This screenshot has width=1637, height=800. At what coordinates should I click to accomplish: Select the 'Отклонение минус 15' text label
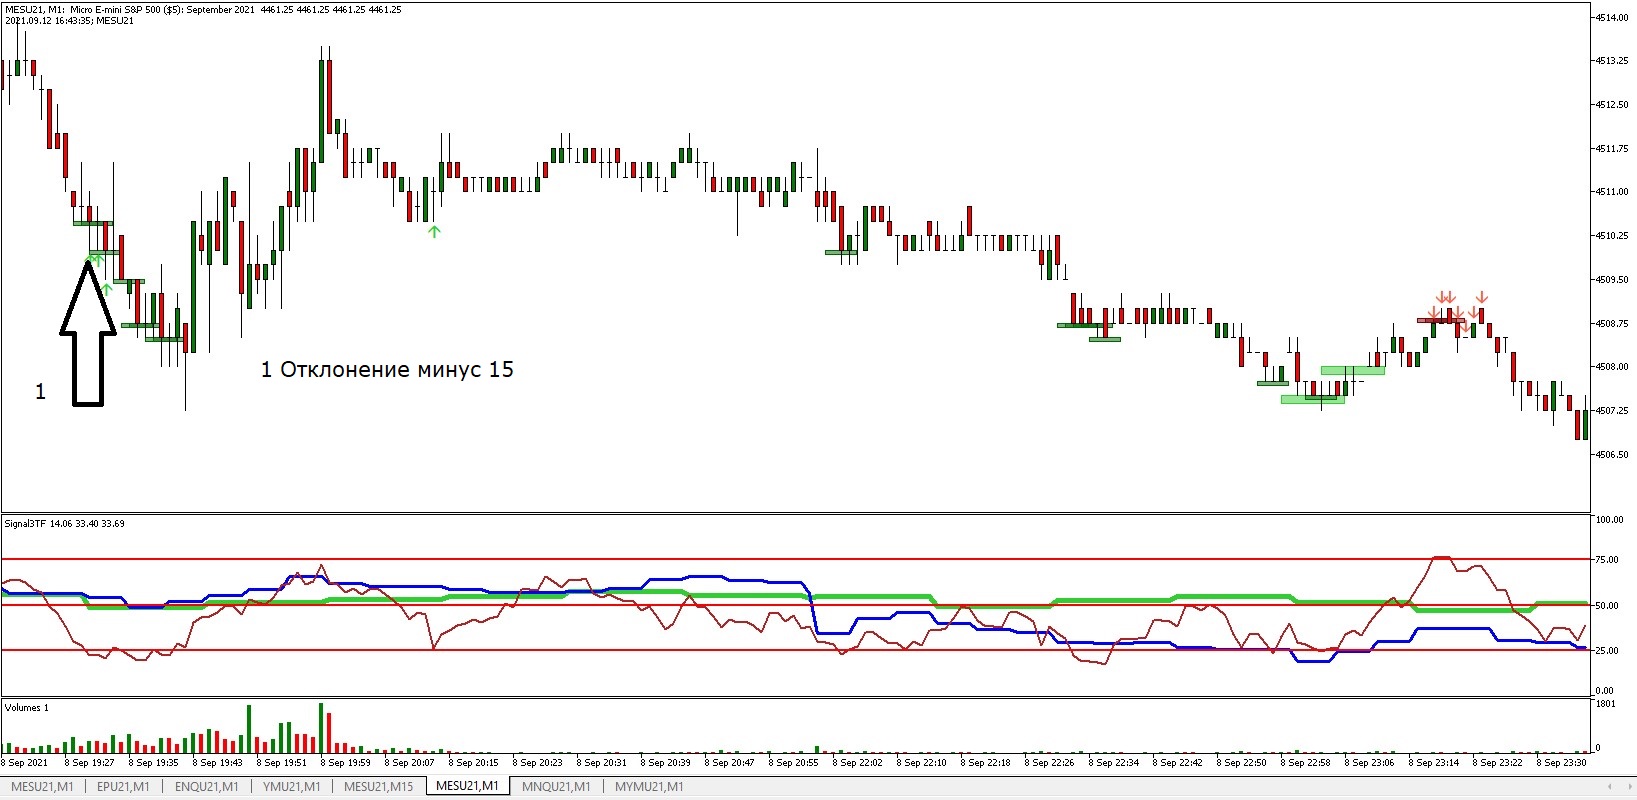(x=397, y=369)
